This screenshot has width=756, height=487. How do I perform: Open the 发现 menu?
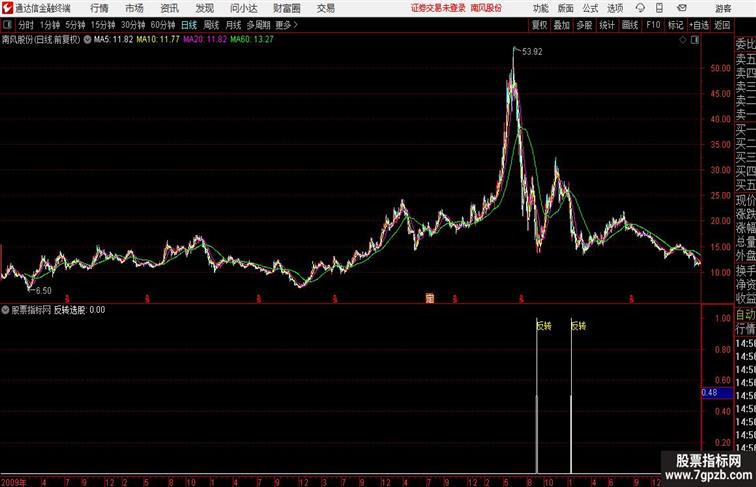(204, 8)
